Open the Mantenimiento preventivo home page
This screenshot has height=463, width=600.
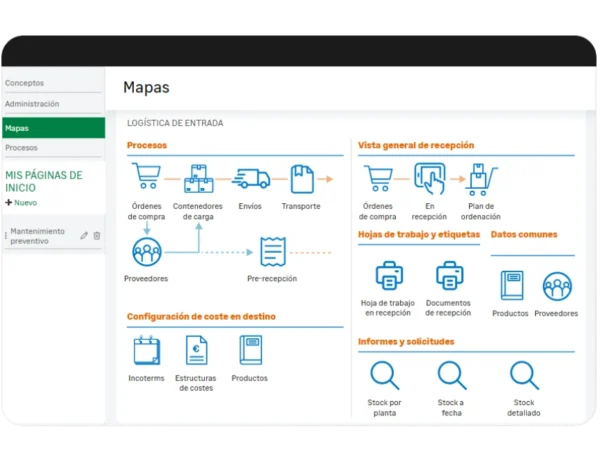click(38, 236)
